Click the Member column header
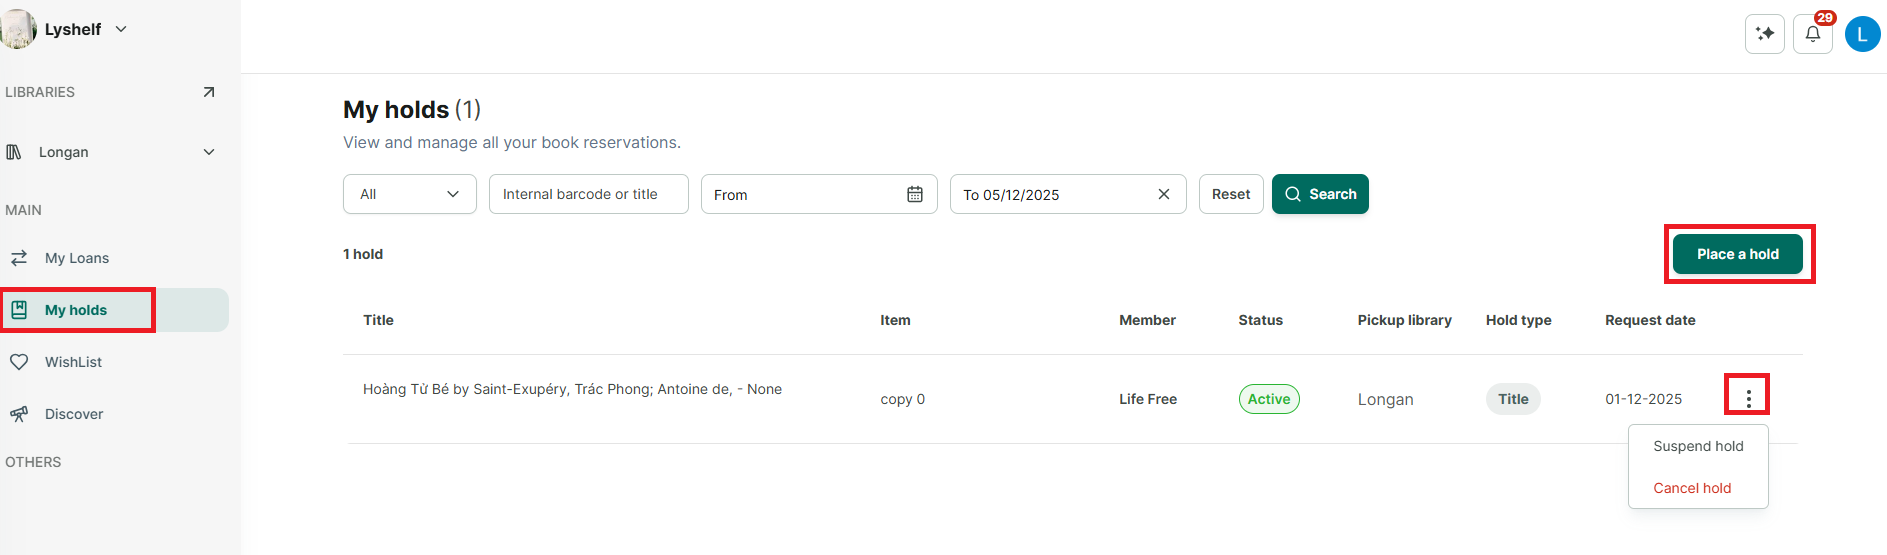Image resolution: width=1887 pixels, height=555 pixels. [x=1147, y=320]
